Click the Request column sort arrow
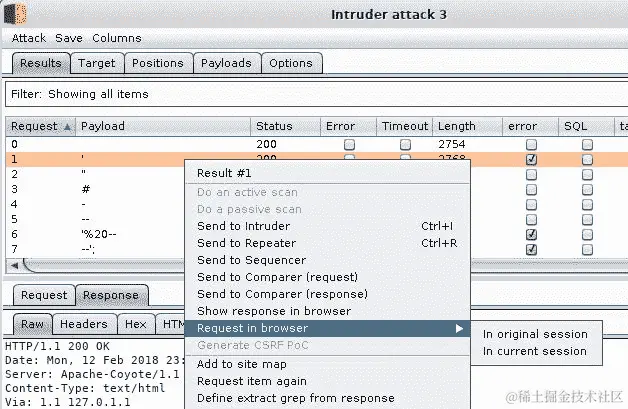 coord(67,127)
